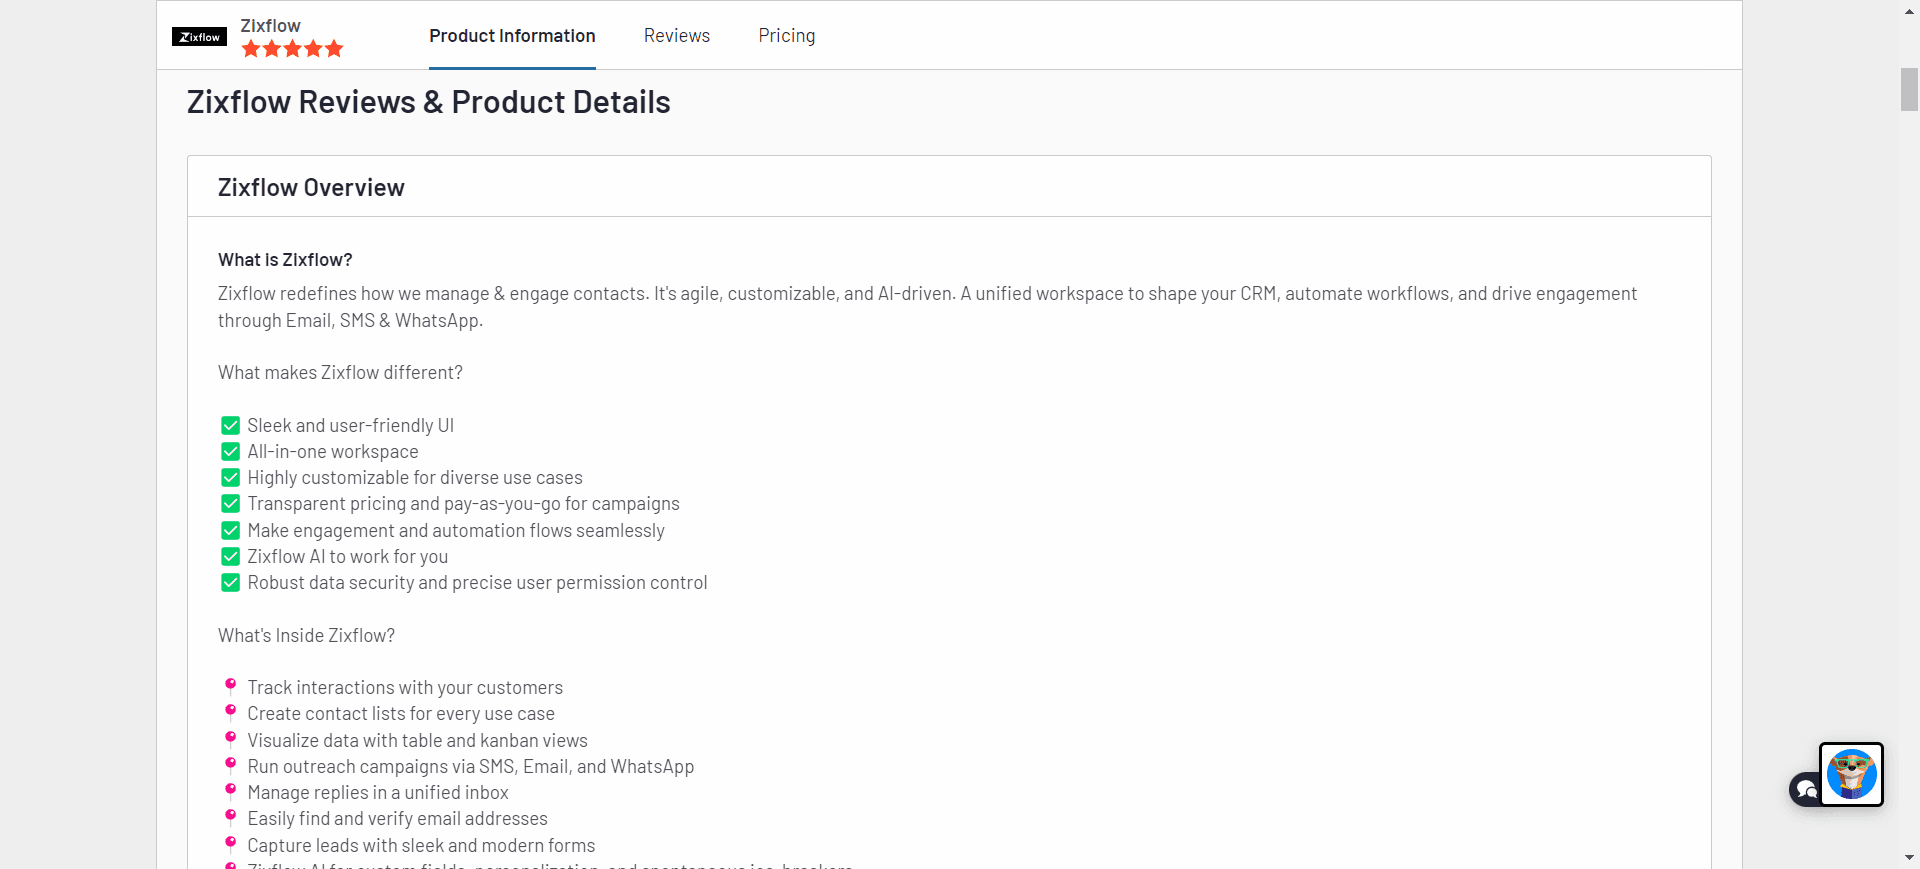Click the checkmark beside 'Zixflow AI to work for you'
The width and height of the screenshot is (1920, 869).
click(x=230, y=556)
